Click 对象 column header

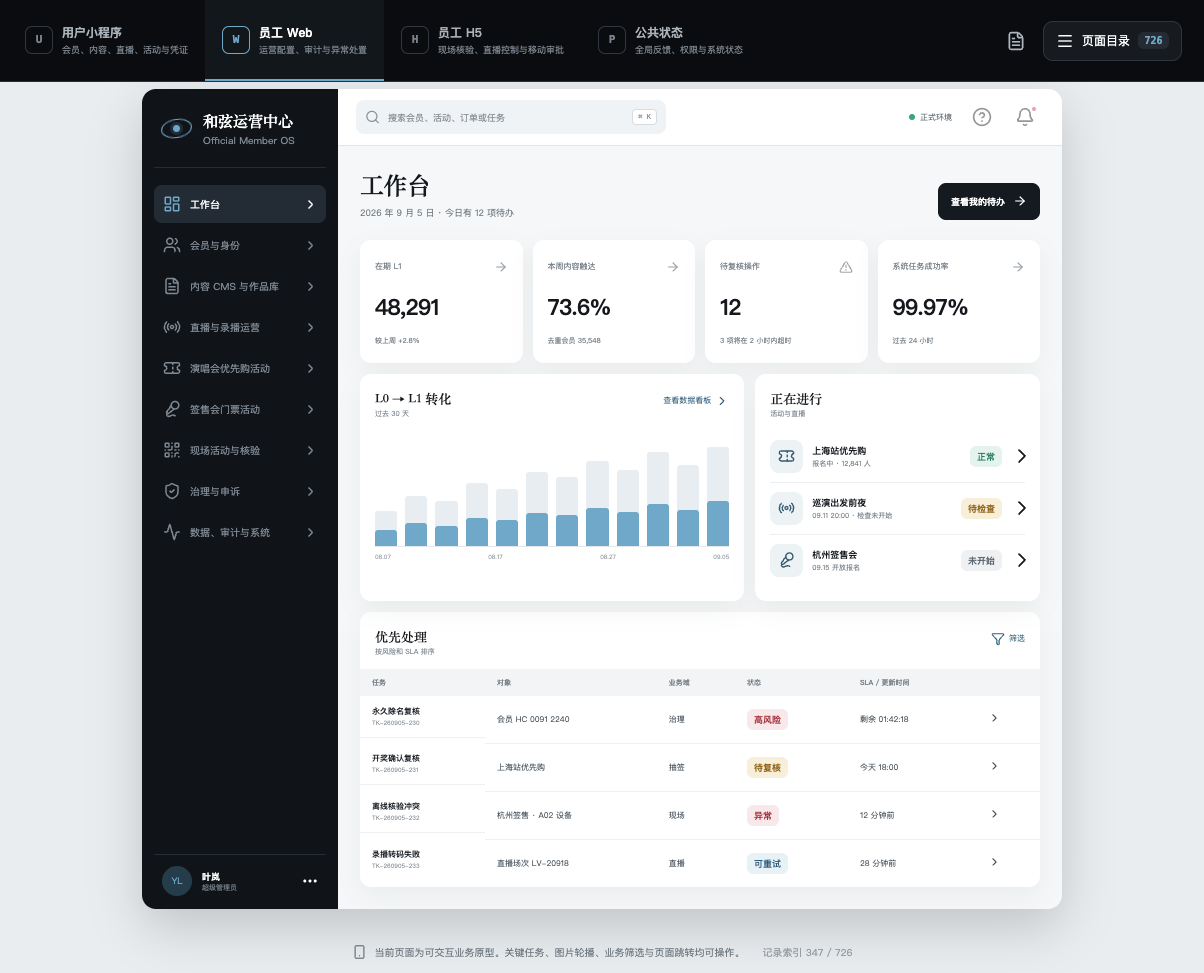(504, 683)
